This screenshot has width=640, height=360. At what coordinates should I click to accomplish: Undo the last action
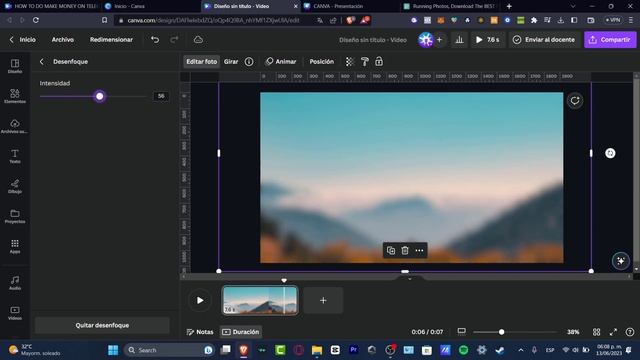point(155,40)
